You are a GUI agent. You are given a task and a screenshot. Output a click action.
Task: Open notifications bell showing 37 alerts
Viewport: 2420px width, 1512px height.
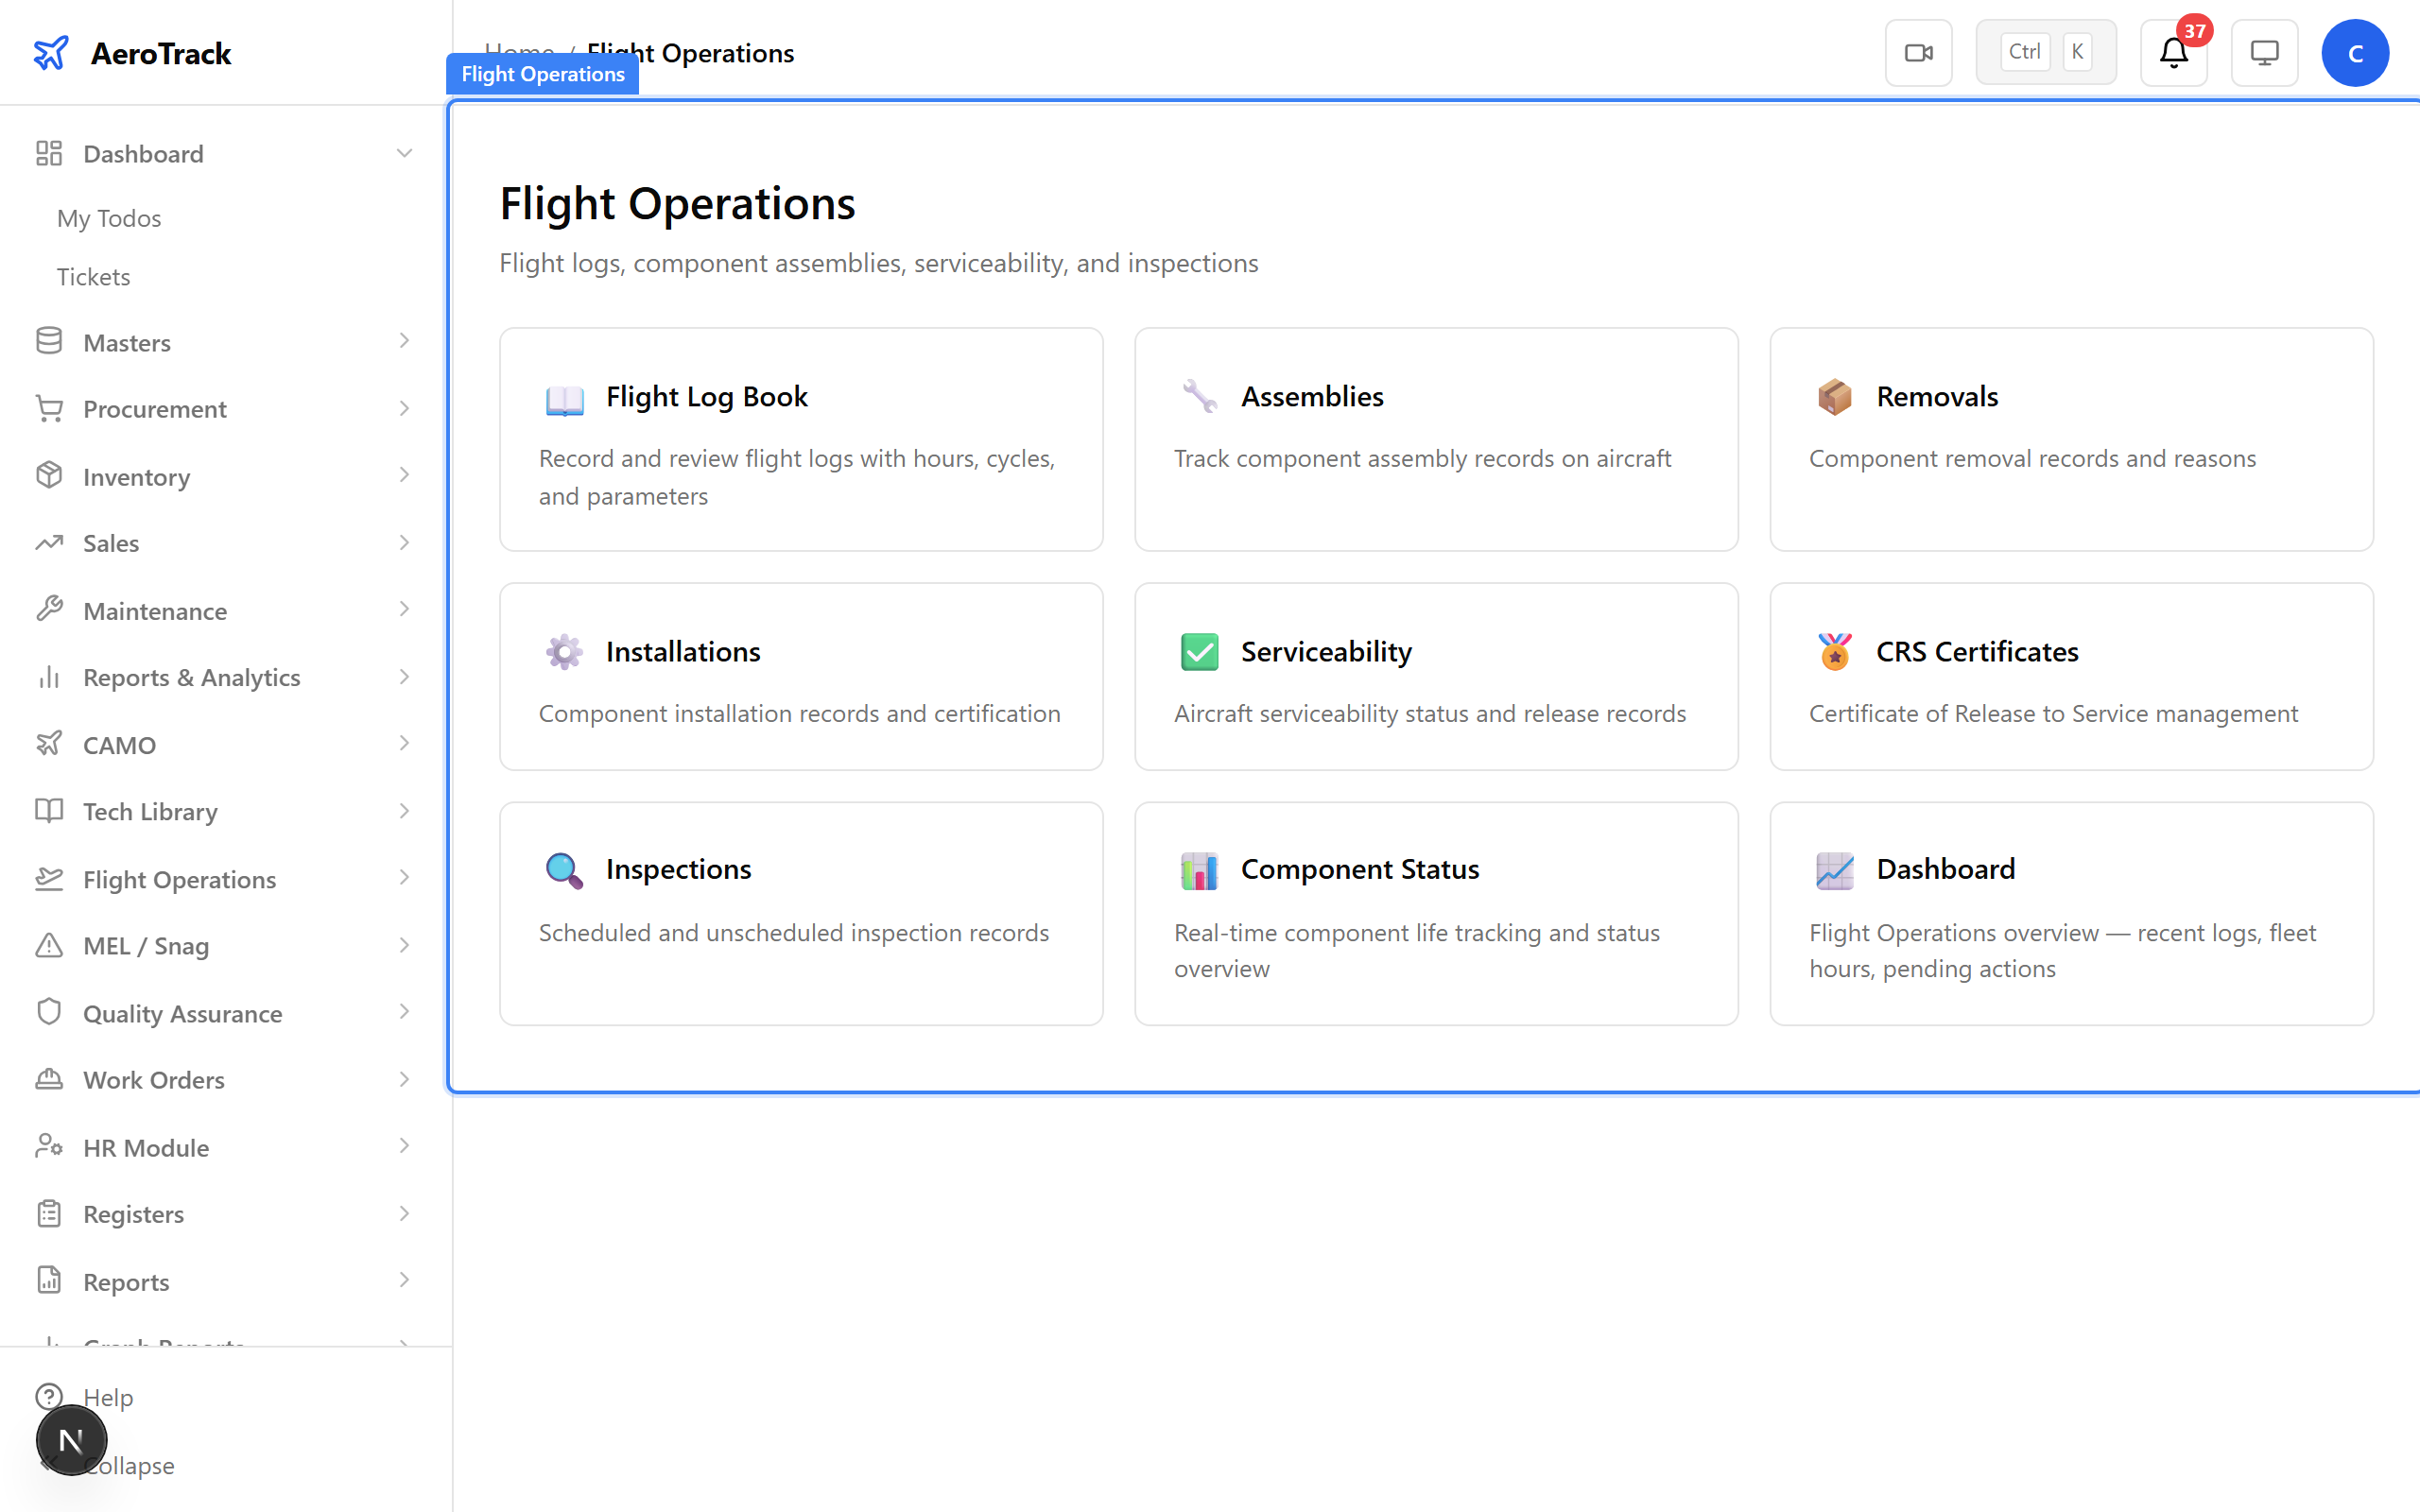click(2172, 53)
